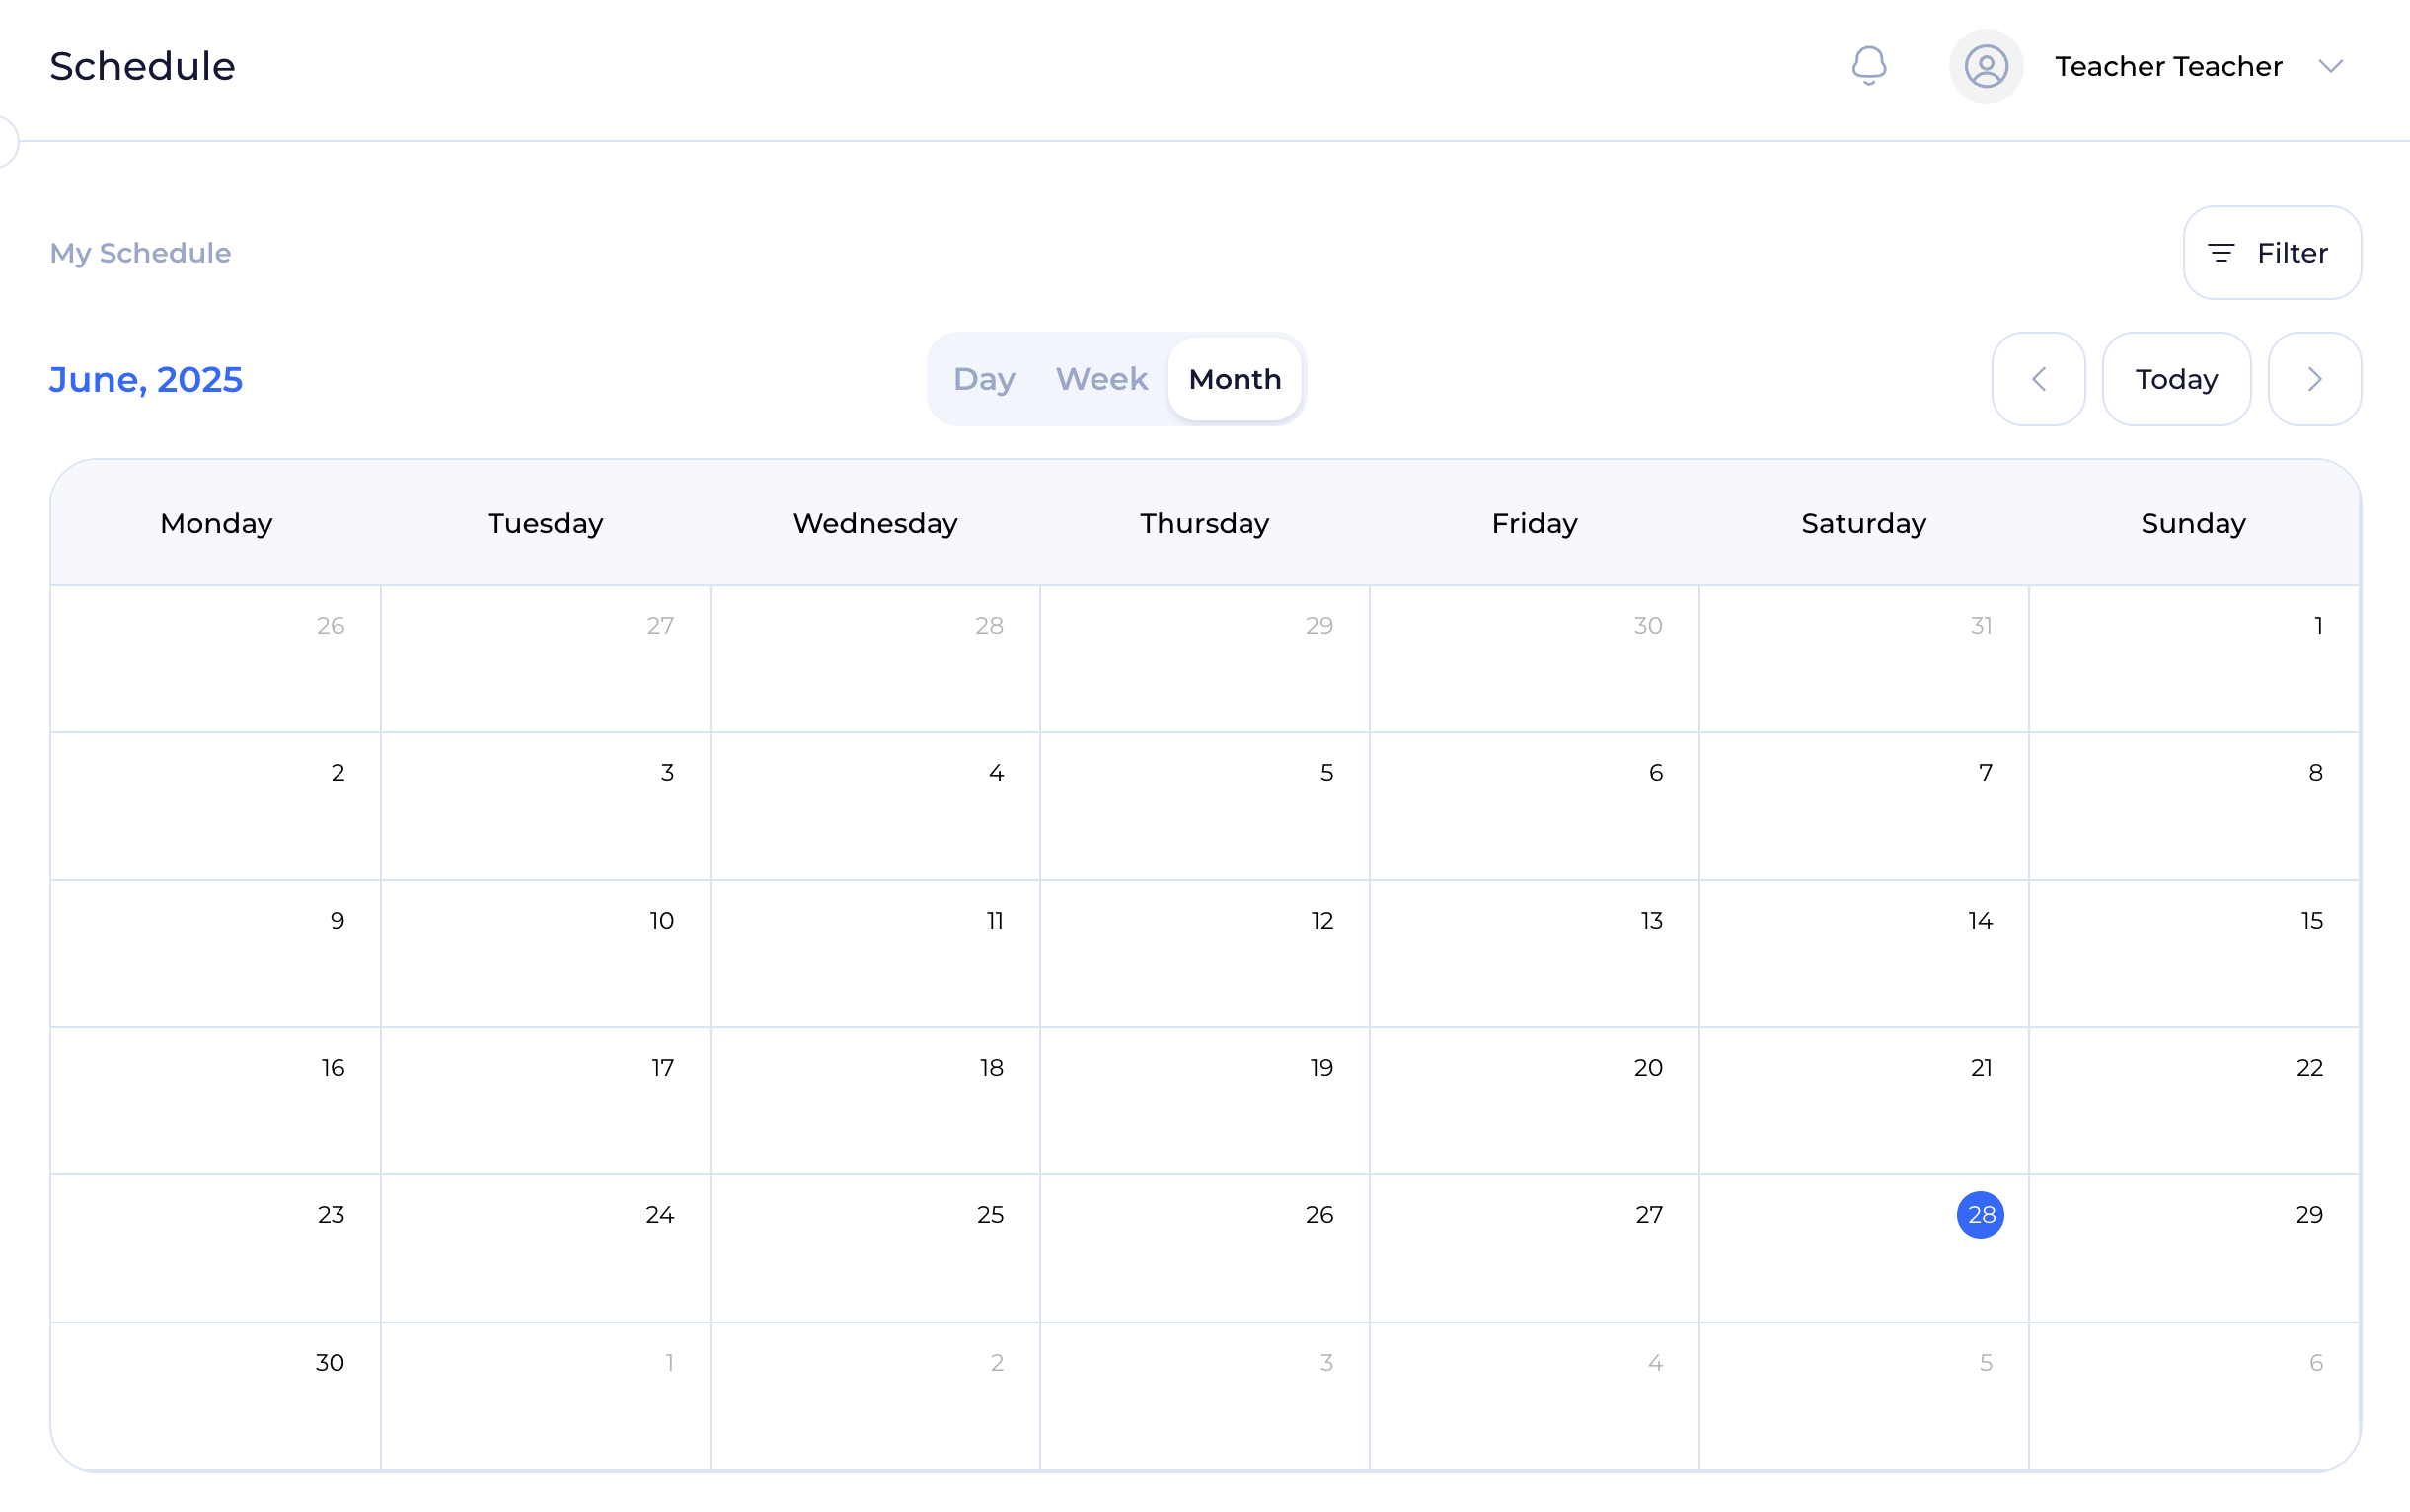Select Monday June 30 cell
This screenshot has width=2410, height=1512.
tap(216, 1396)
